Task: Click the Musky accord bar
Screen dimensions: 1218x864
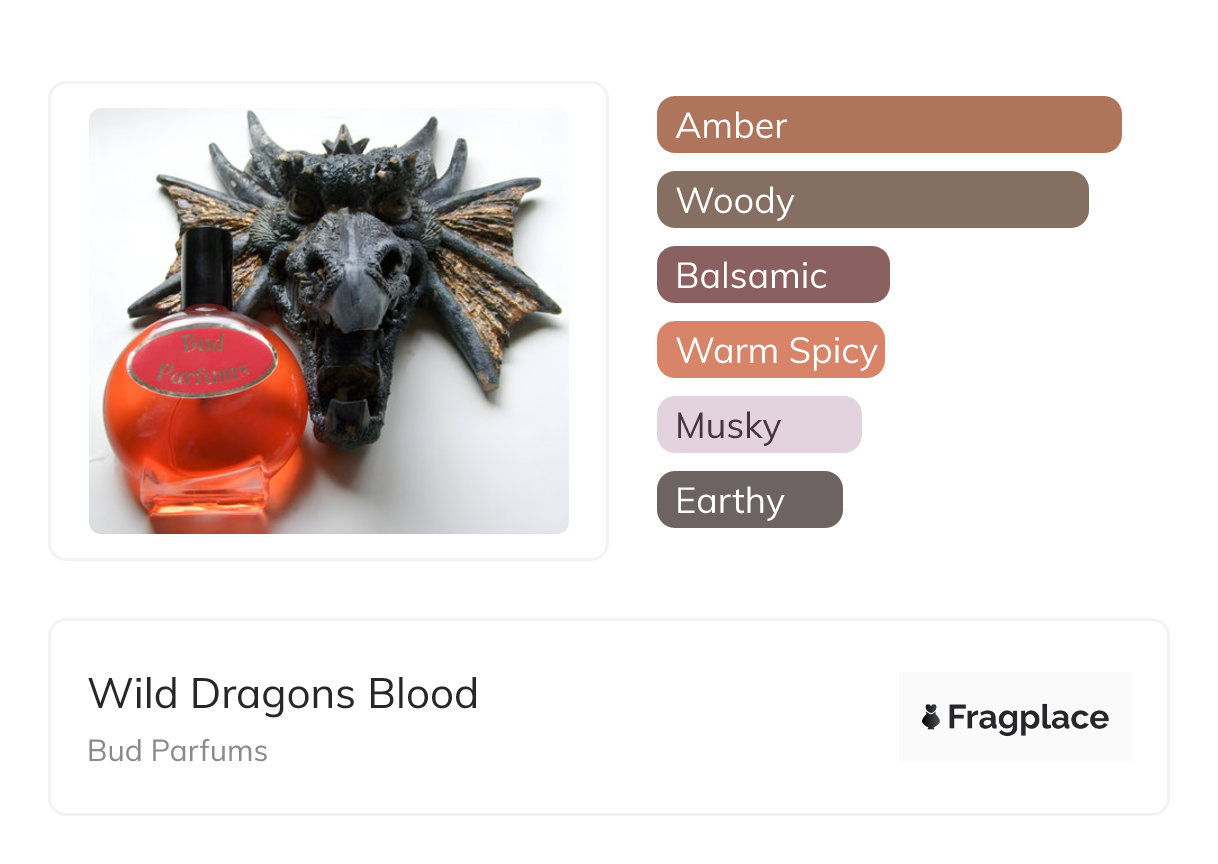Action: click(758, 425)
